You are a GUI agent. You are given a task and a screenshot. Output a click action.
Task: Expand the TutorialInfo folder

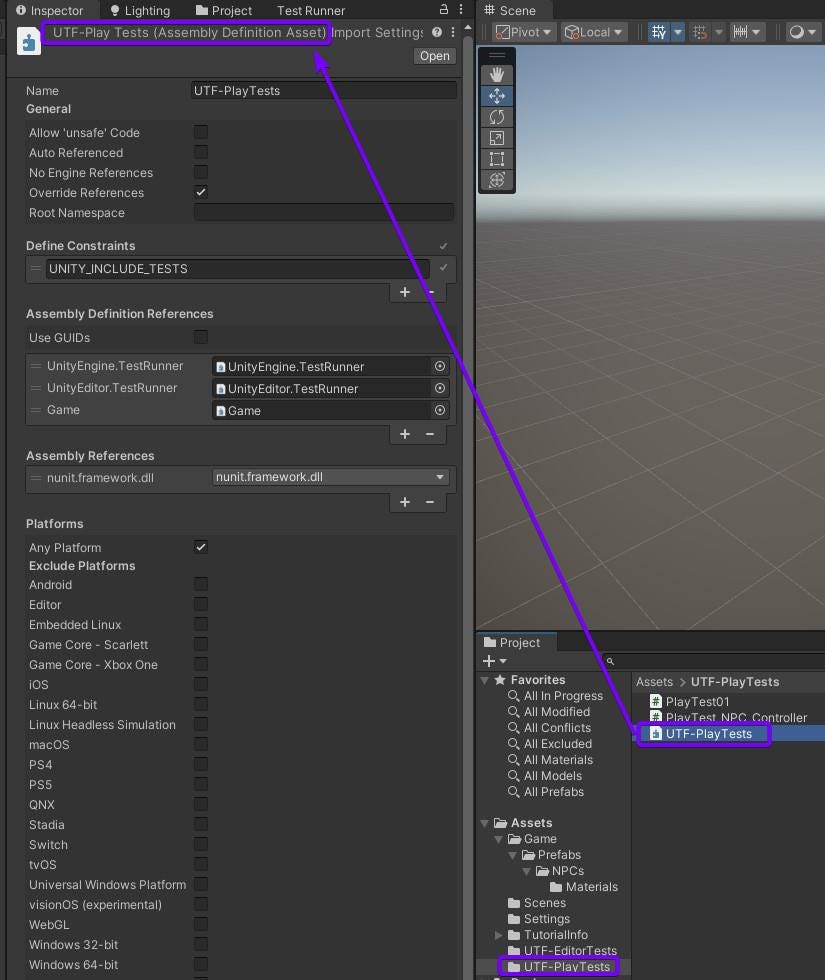tap(499, 935)
